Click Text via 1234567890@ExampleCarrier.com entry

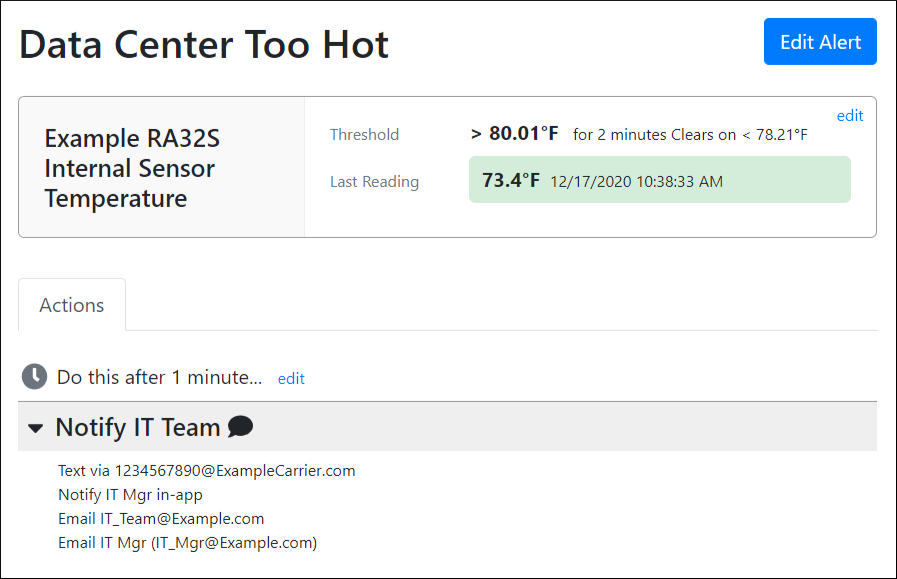pyautogui.click(x=206, y=470)
